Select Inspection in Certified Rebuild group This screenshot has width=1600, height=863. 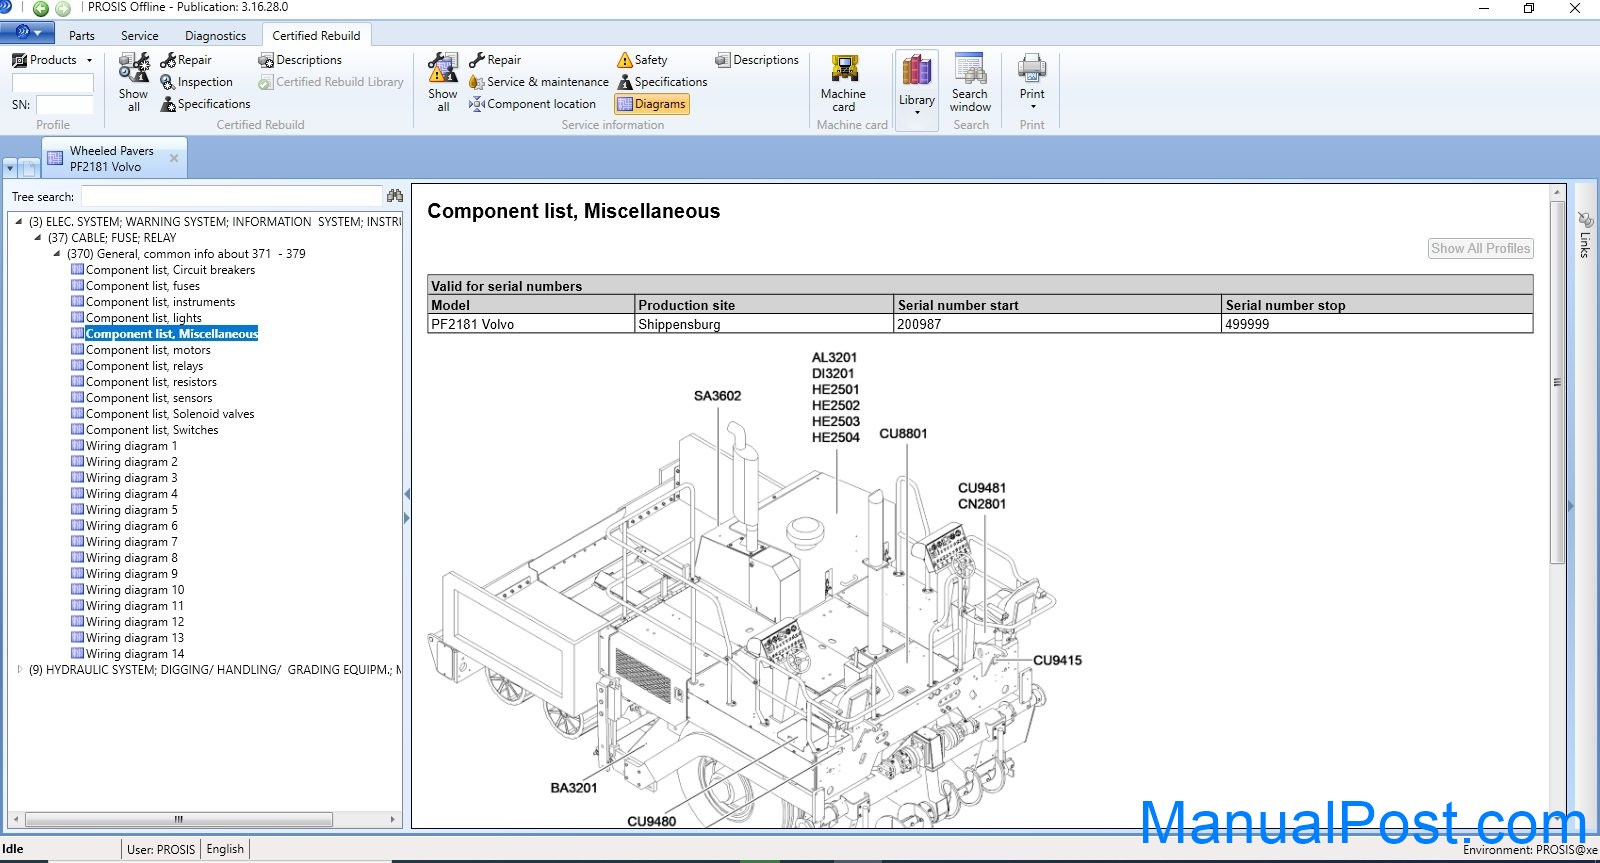point(196,82)
